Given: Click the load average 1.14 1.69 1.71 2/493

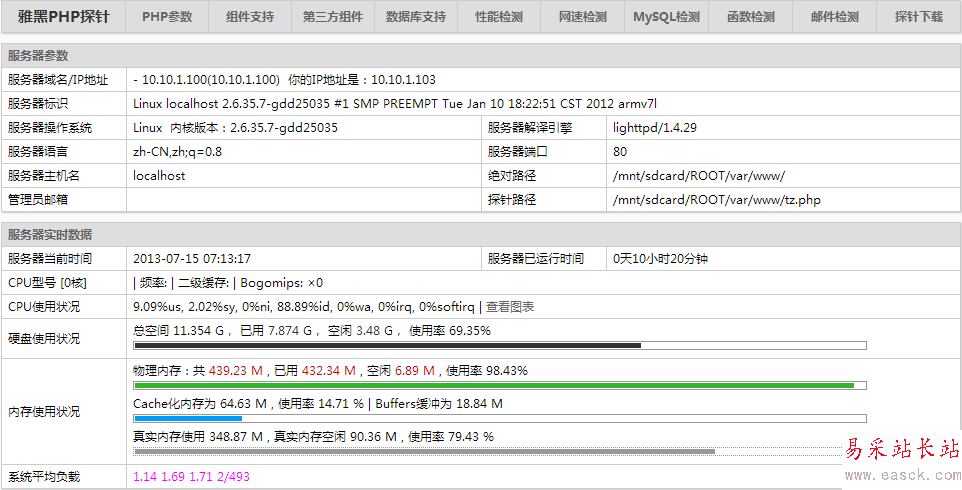Looking at the screenshot, I should 191,477.
